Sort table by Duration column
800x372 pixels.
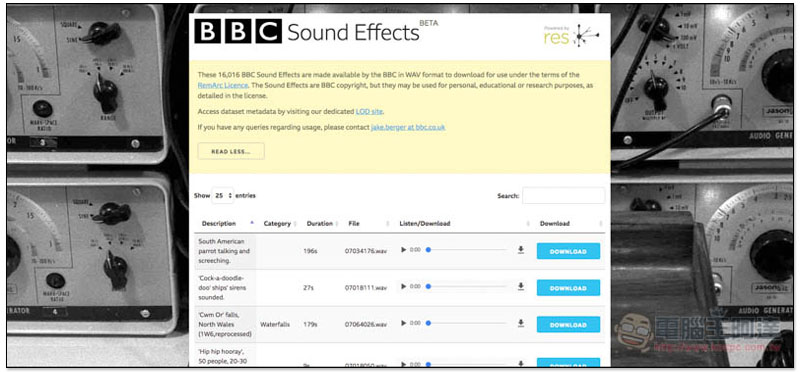pyautogui.click(x=319, y=224)
